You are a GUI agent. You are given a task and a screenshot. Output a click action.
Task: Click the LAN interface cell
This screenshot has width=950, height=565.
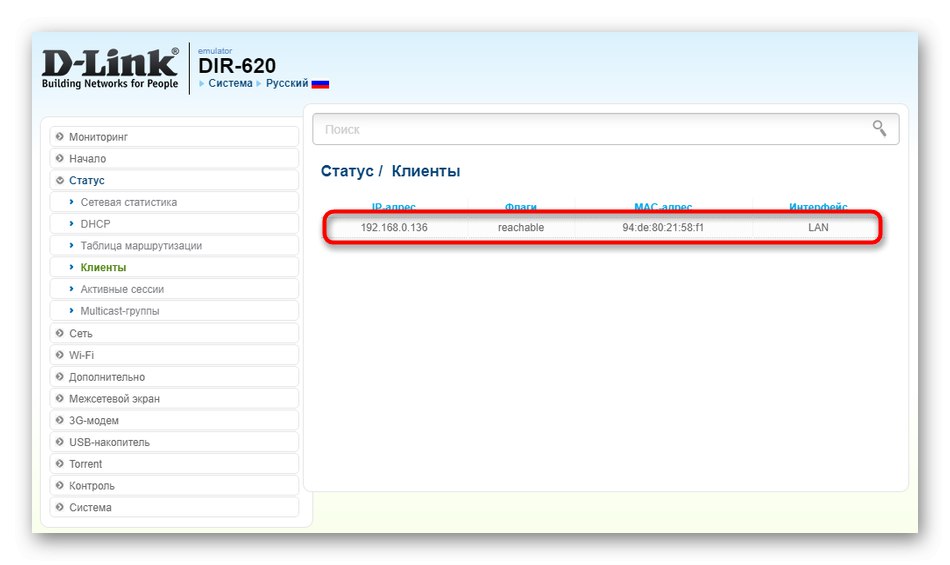click(818, 228)
